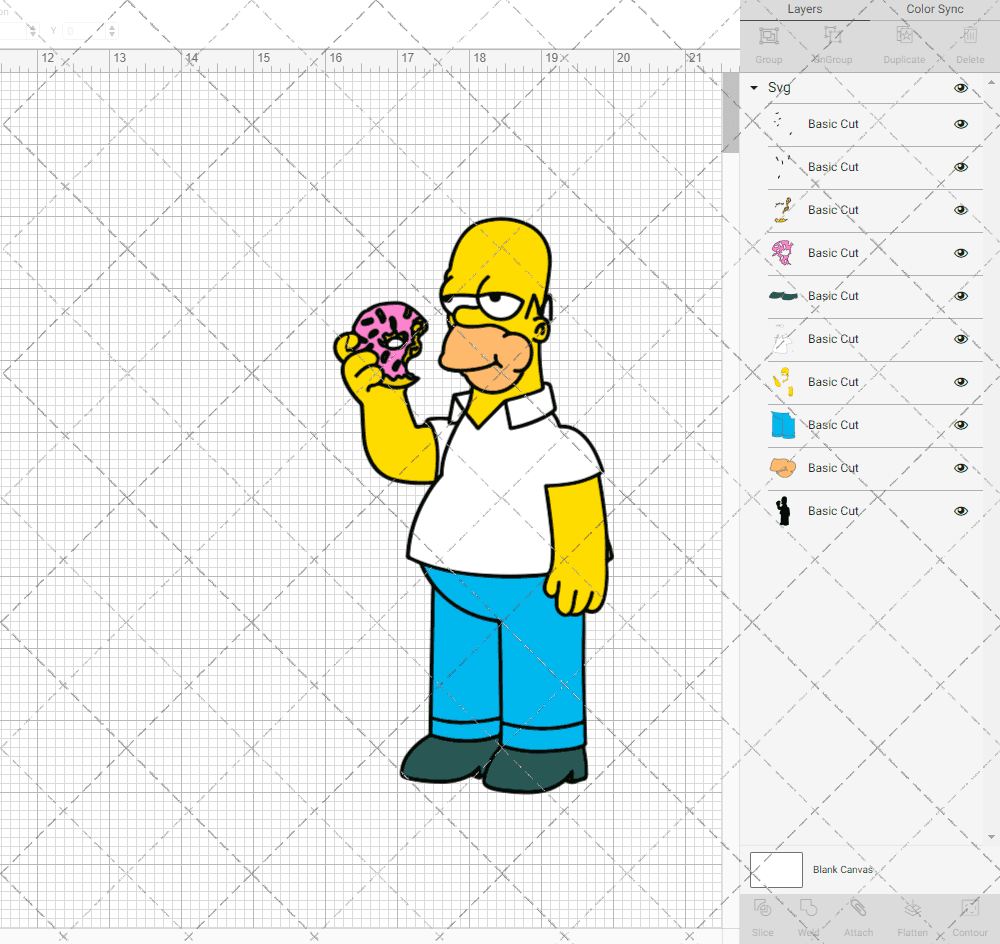1000x944 pixels.
Task: Select the yellow skin layer thumbnail
Action: pos(783,382)
